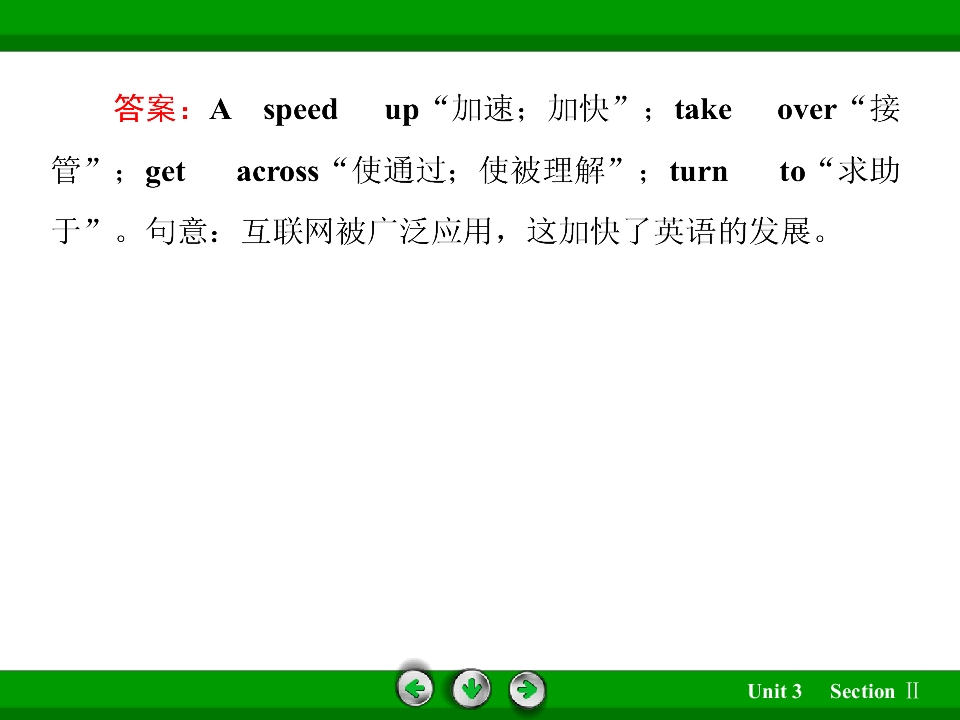Click the bold word take
Viewport: 960px width, 720px height.
coord(703,110)
